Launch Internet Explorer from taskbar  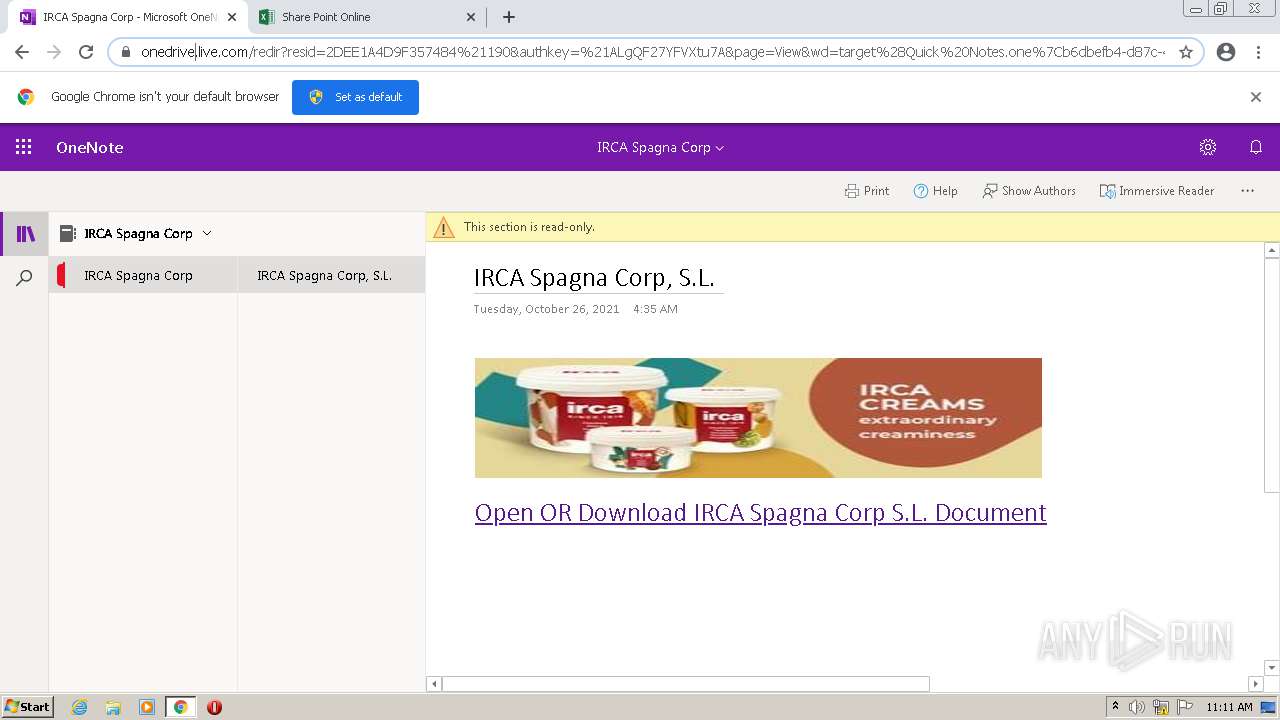point(79,707)
